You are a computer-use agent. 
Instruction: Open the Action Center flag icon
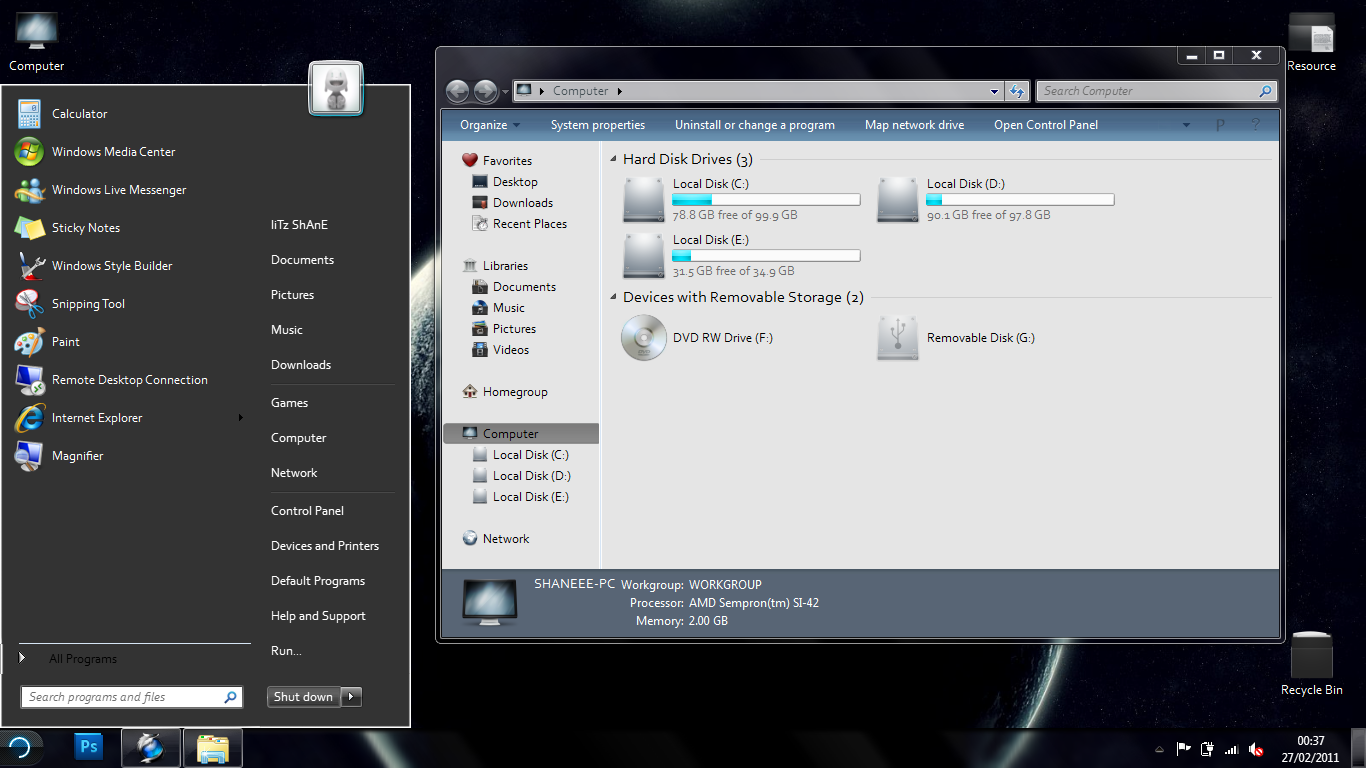(x=1183, y=749)
